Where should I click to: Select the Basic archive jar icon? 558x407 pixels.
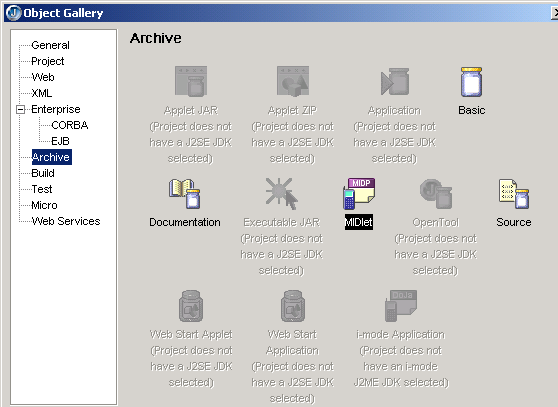tap(471, 82)
